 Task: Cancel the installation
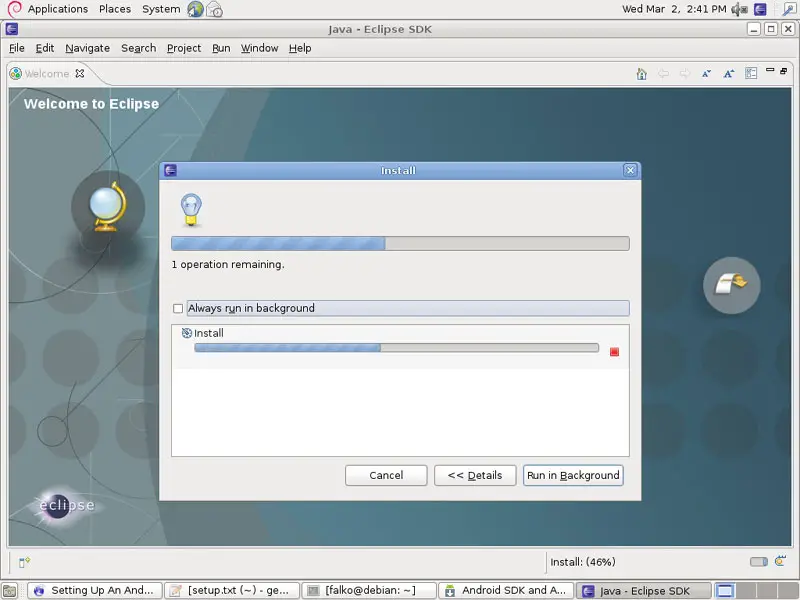[x=386, y=476]
